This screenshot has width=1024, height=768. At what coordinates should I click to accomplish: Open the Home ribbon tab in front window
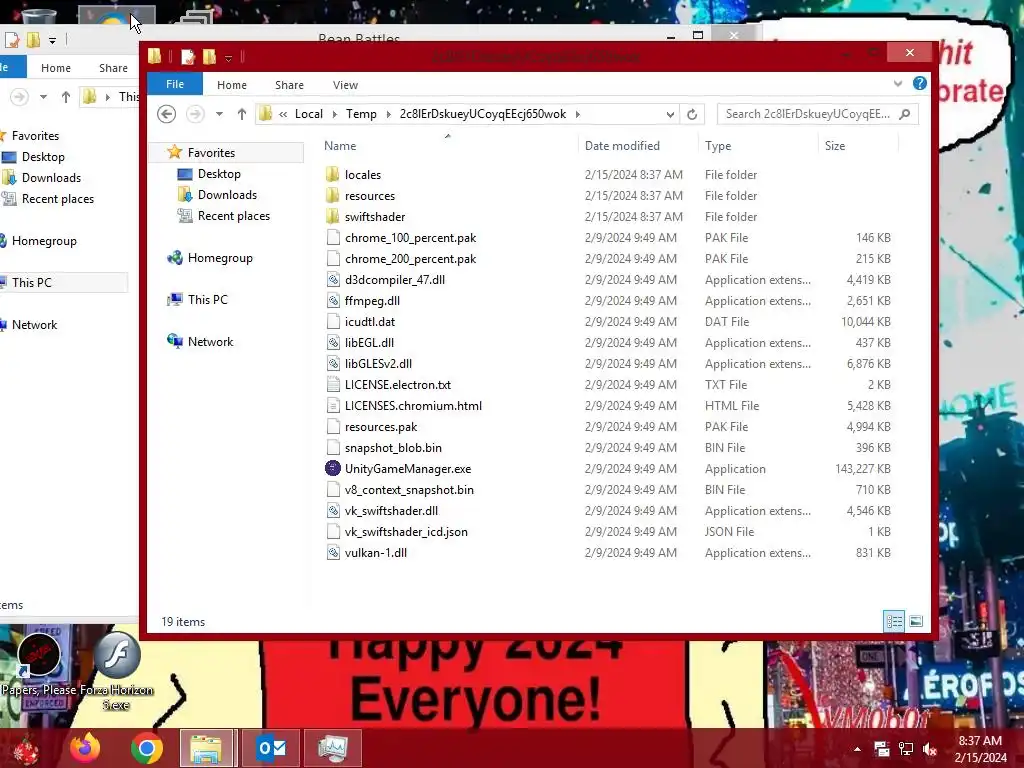click(232, 85)
